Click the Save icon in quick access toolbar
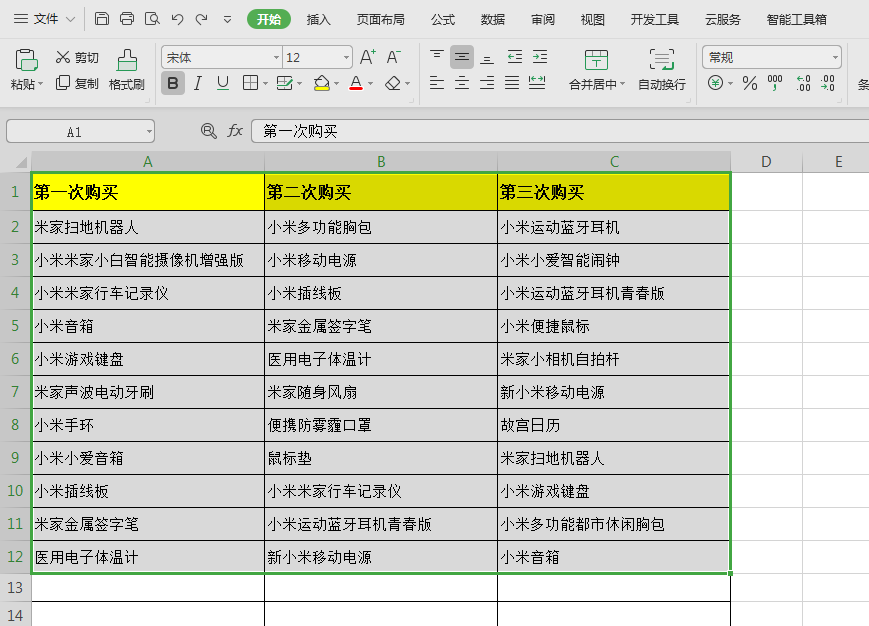 [101, 19]
